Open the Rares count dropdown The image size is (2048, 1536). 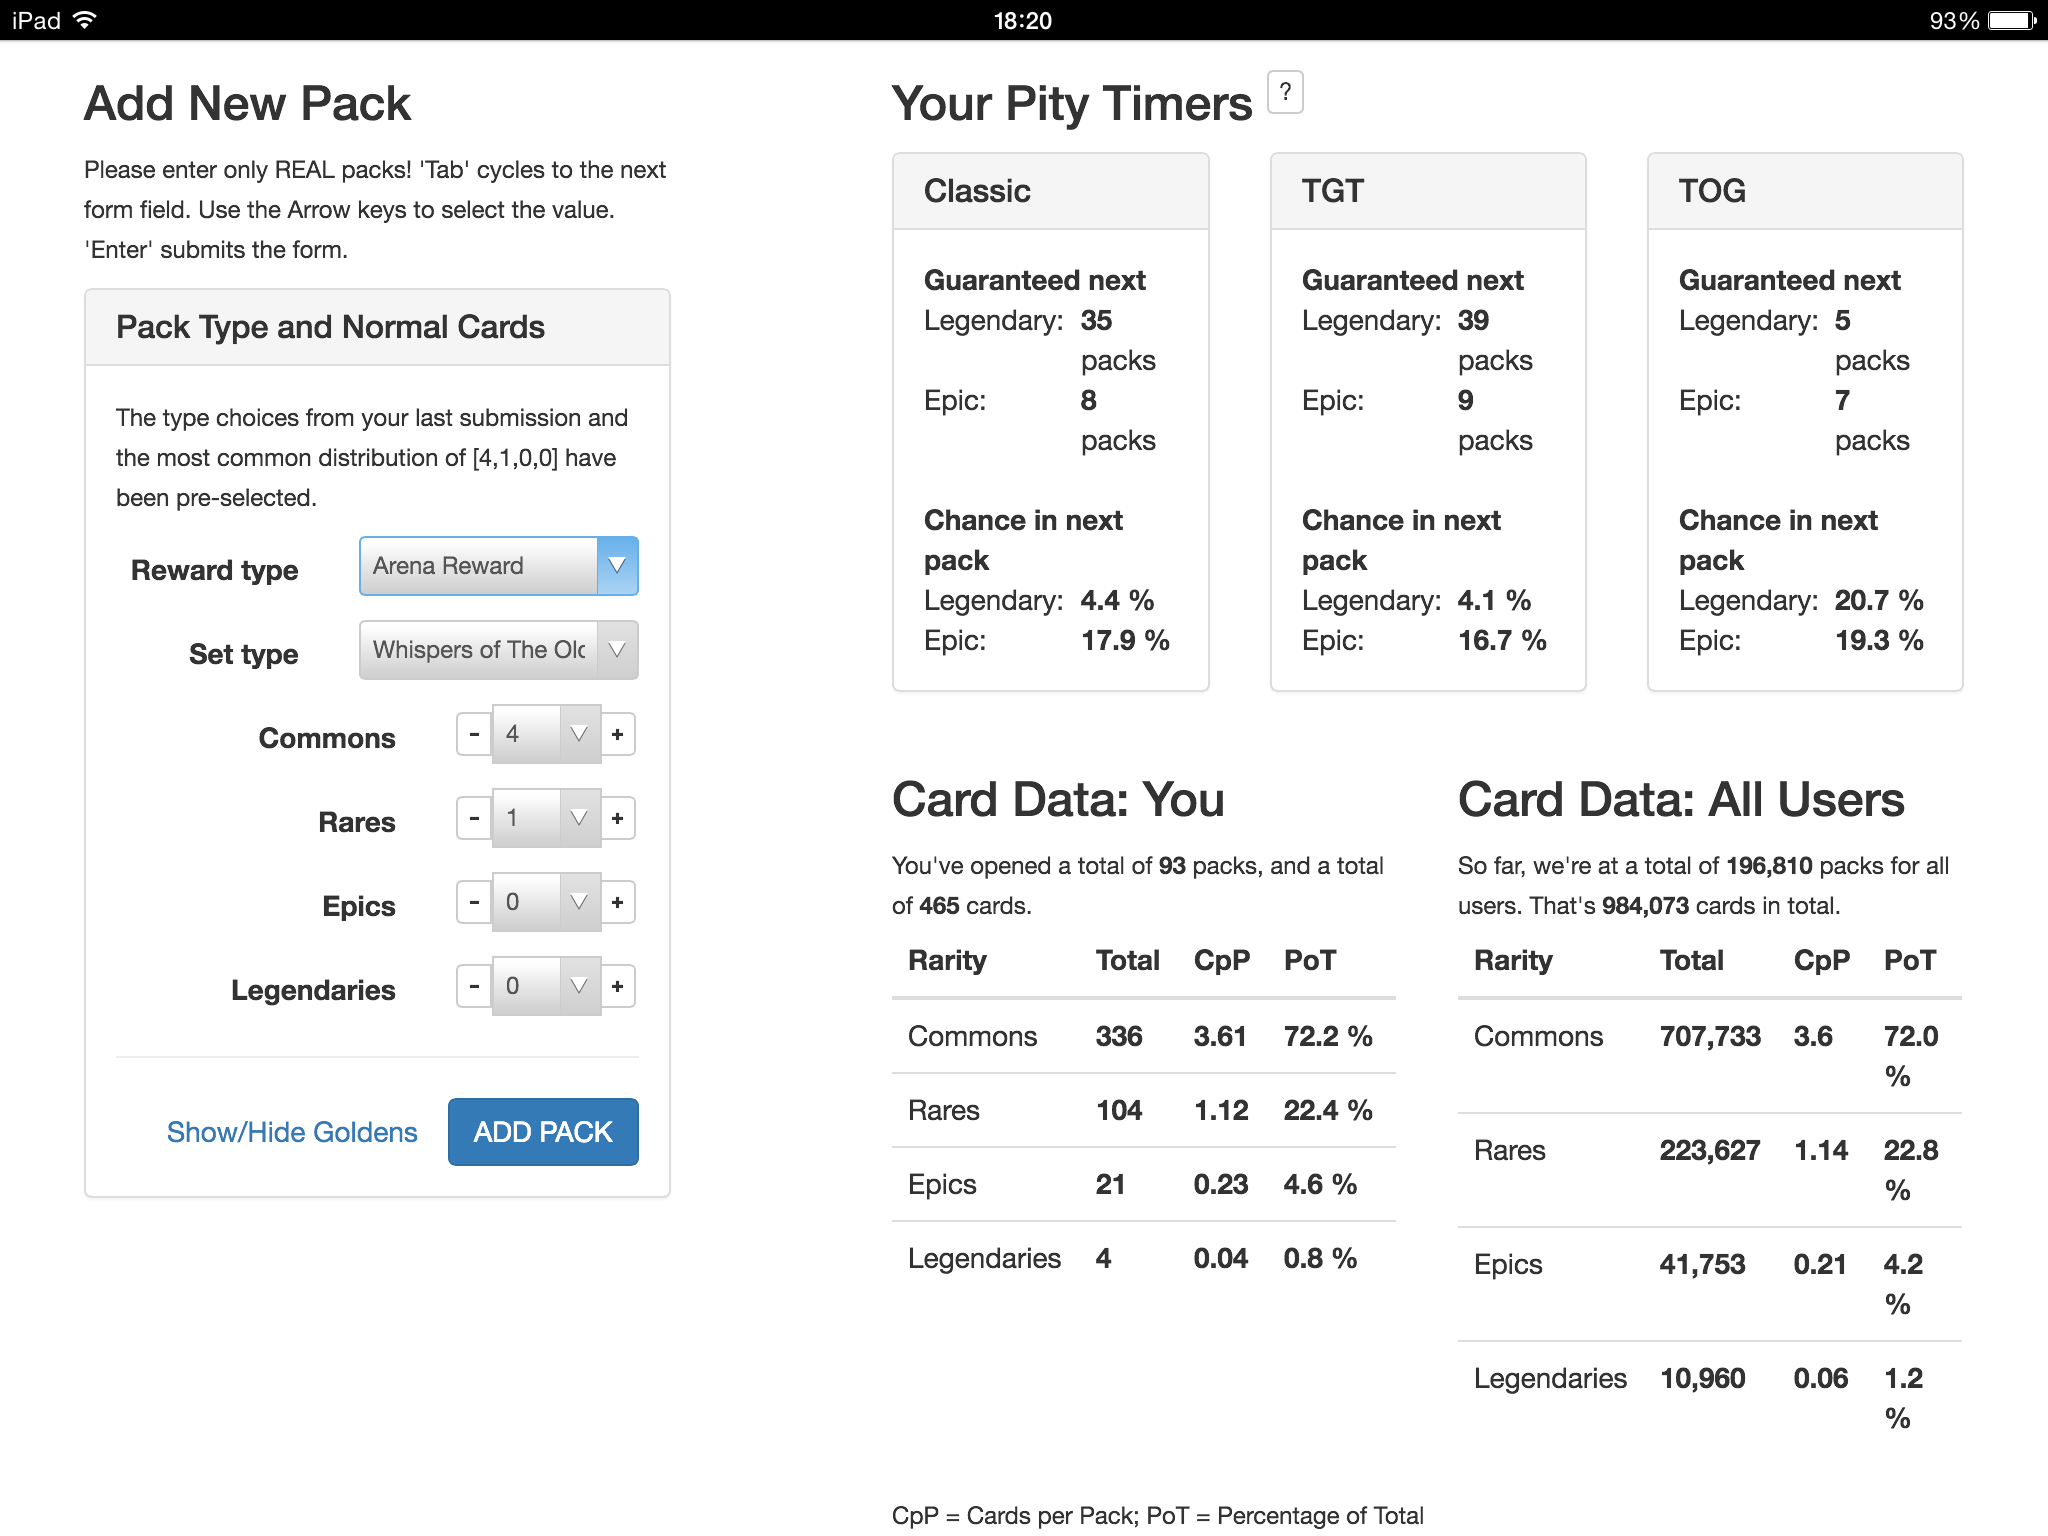547,818
